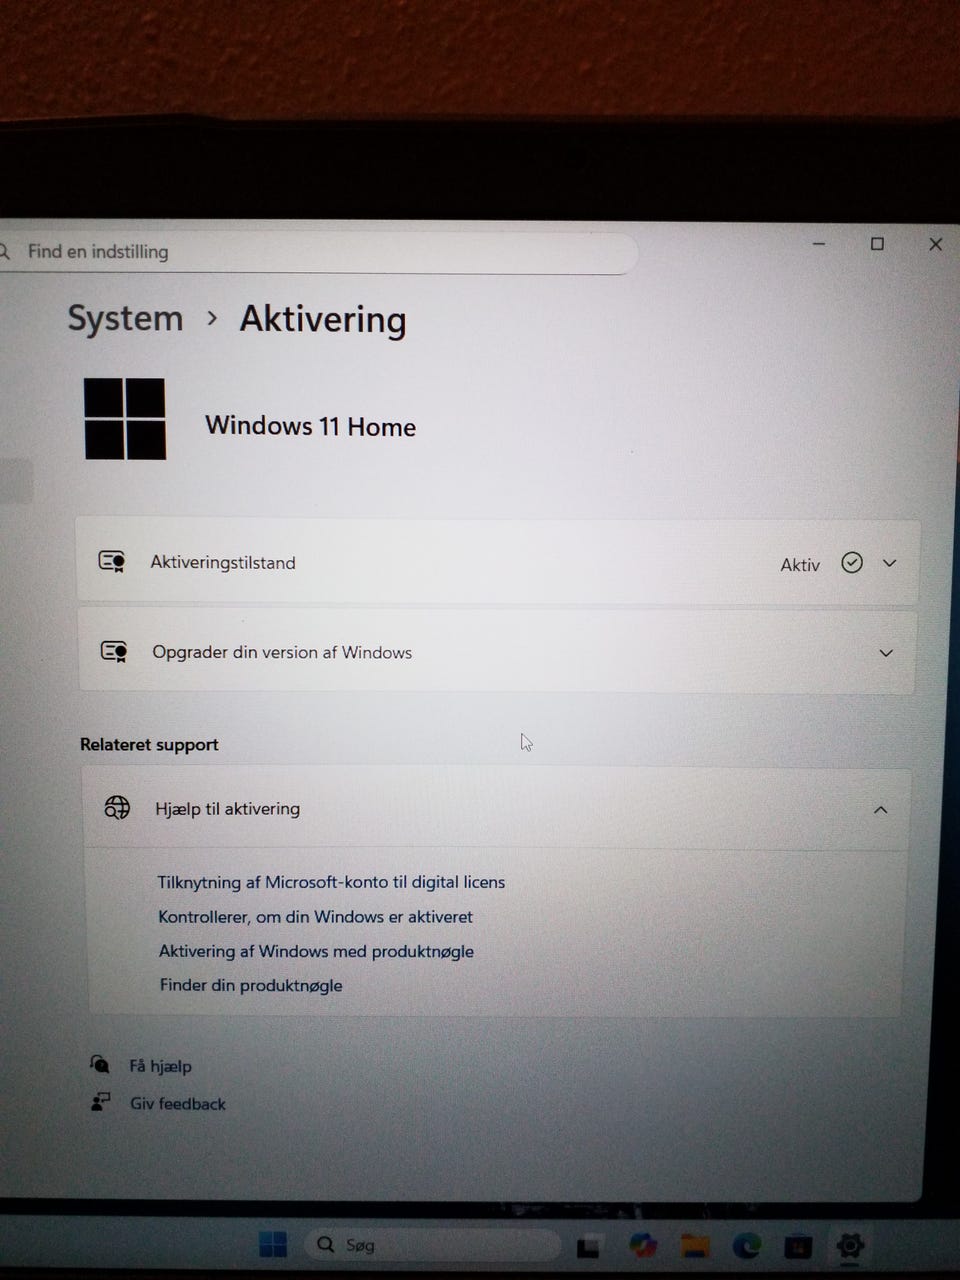This screenshot has height=1280, width=960.
Task: Expand Opgrader din version af Windows
Action: [x=886, y=653]
